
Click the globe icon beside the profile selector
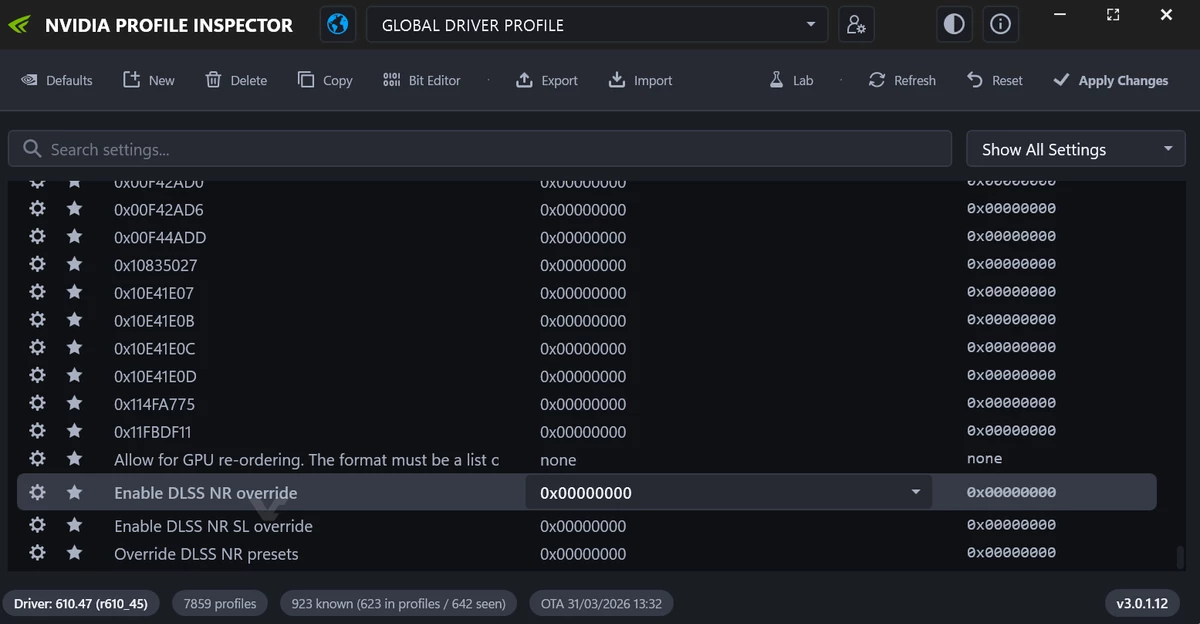coord(338,25)
